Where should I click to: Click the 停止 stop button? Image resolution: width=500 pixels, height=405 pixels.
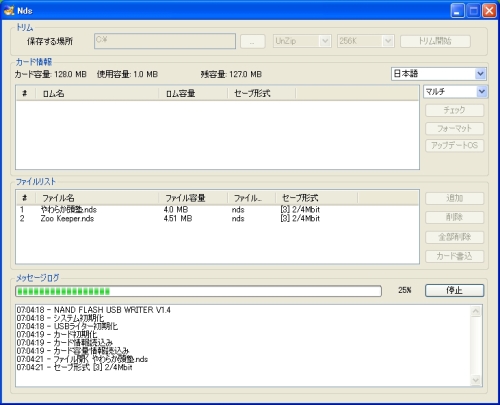click(454, 290)
